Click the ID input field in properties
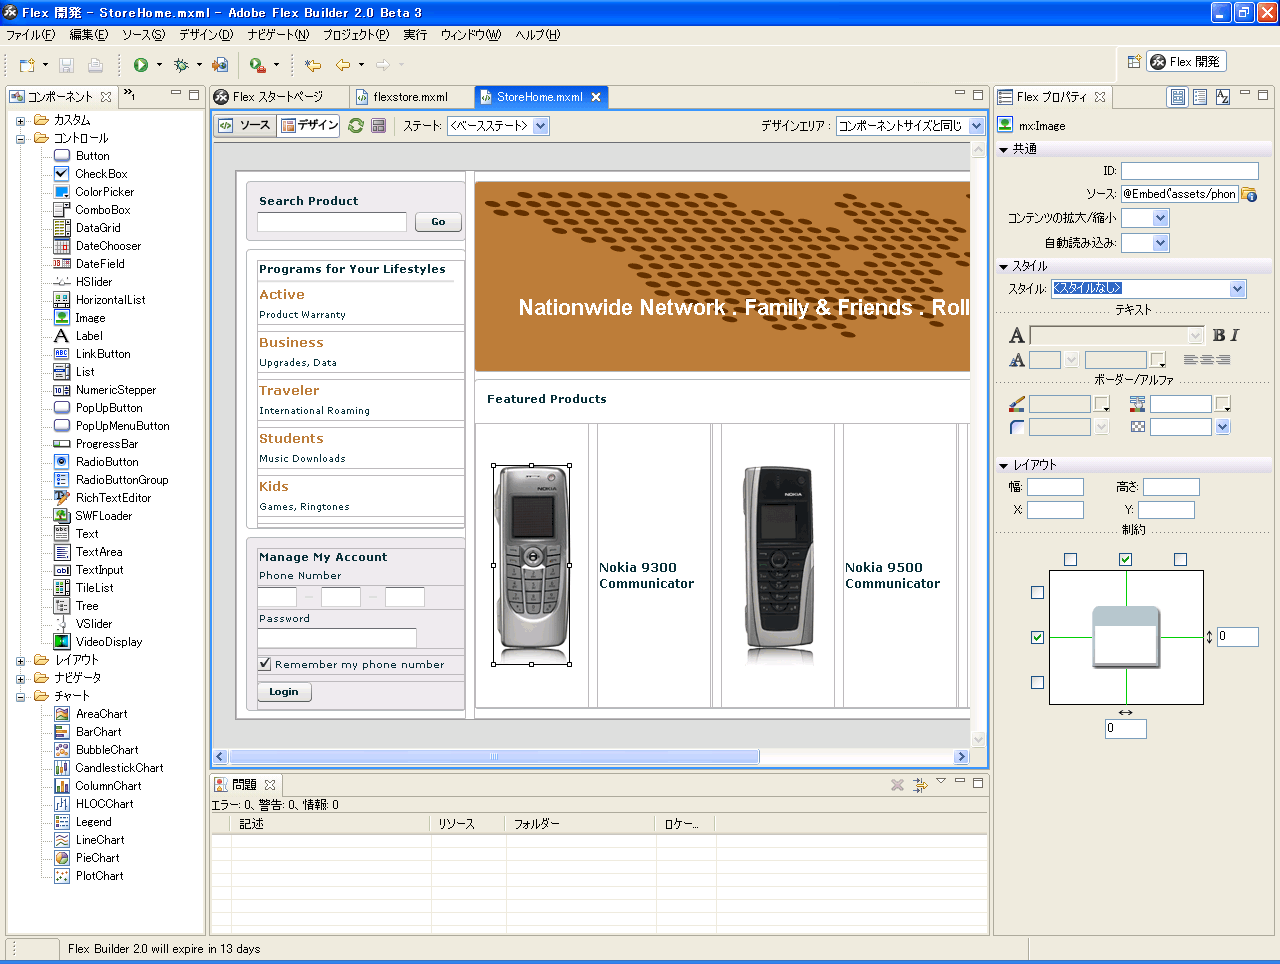The height and width of the screenshot is (964, 1280). click(x=1189, y=171)
